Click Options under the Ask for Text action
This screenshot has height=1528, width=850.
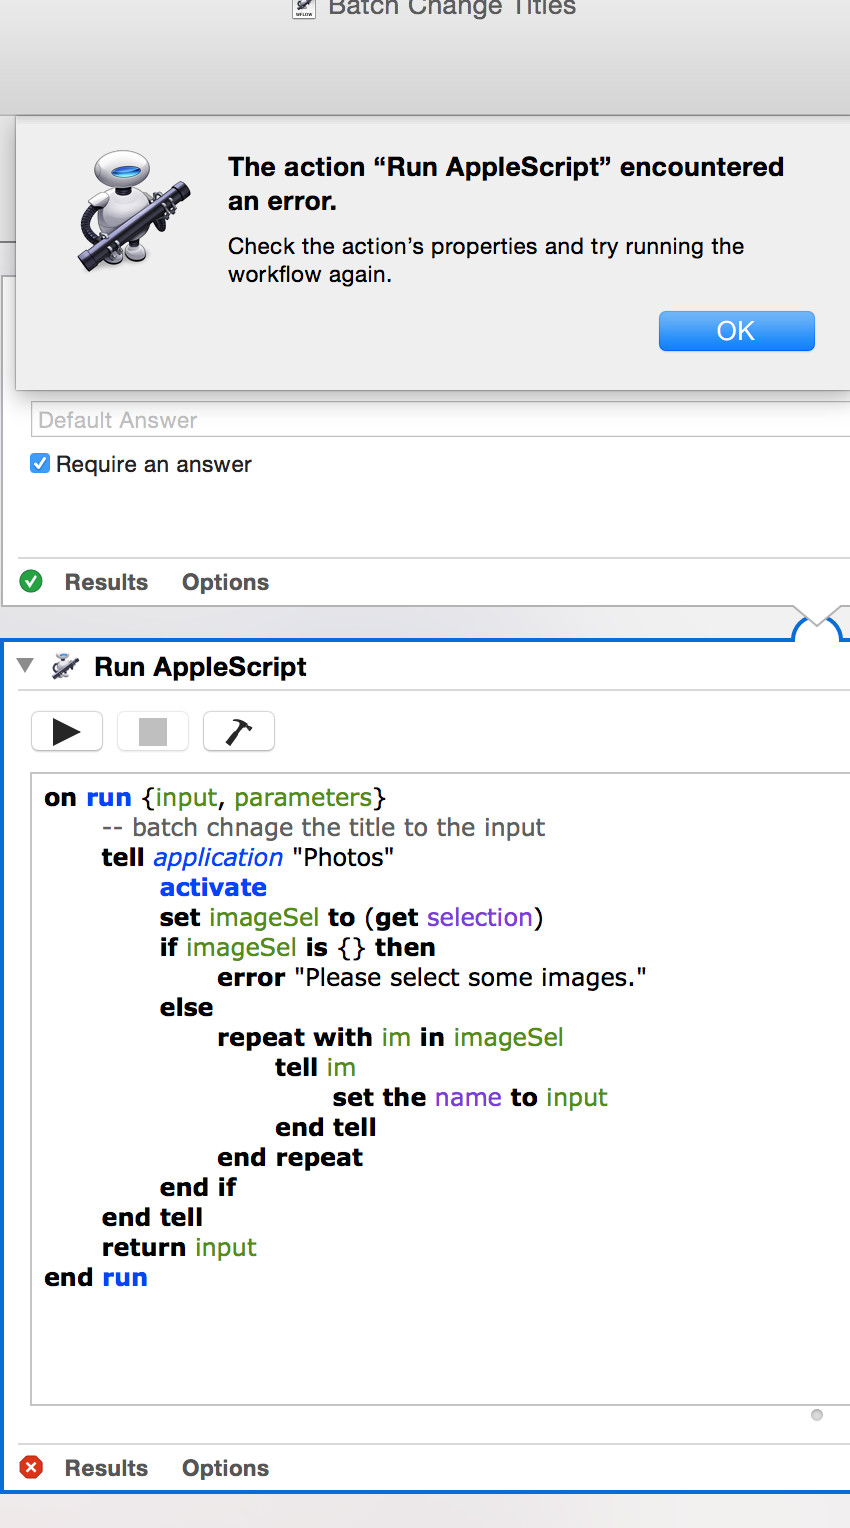click(x=224, y=581)
